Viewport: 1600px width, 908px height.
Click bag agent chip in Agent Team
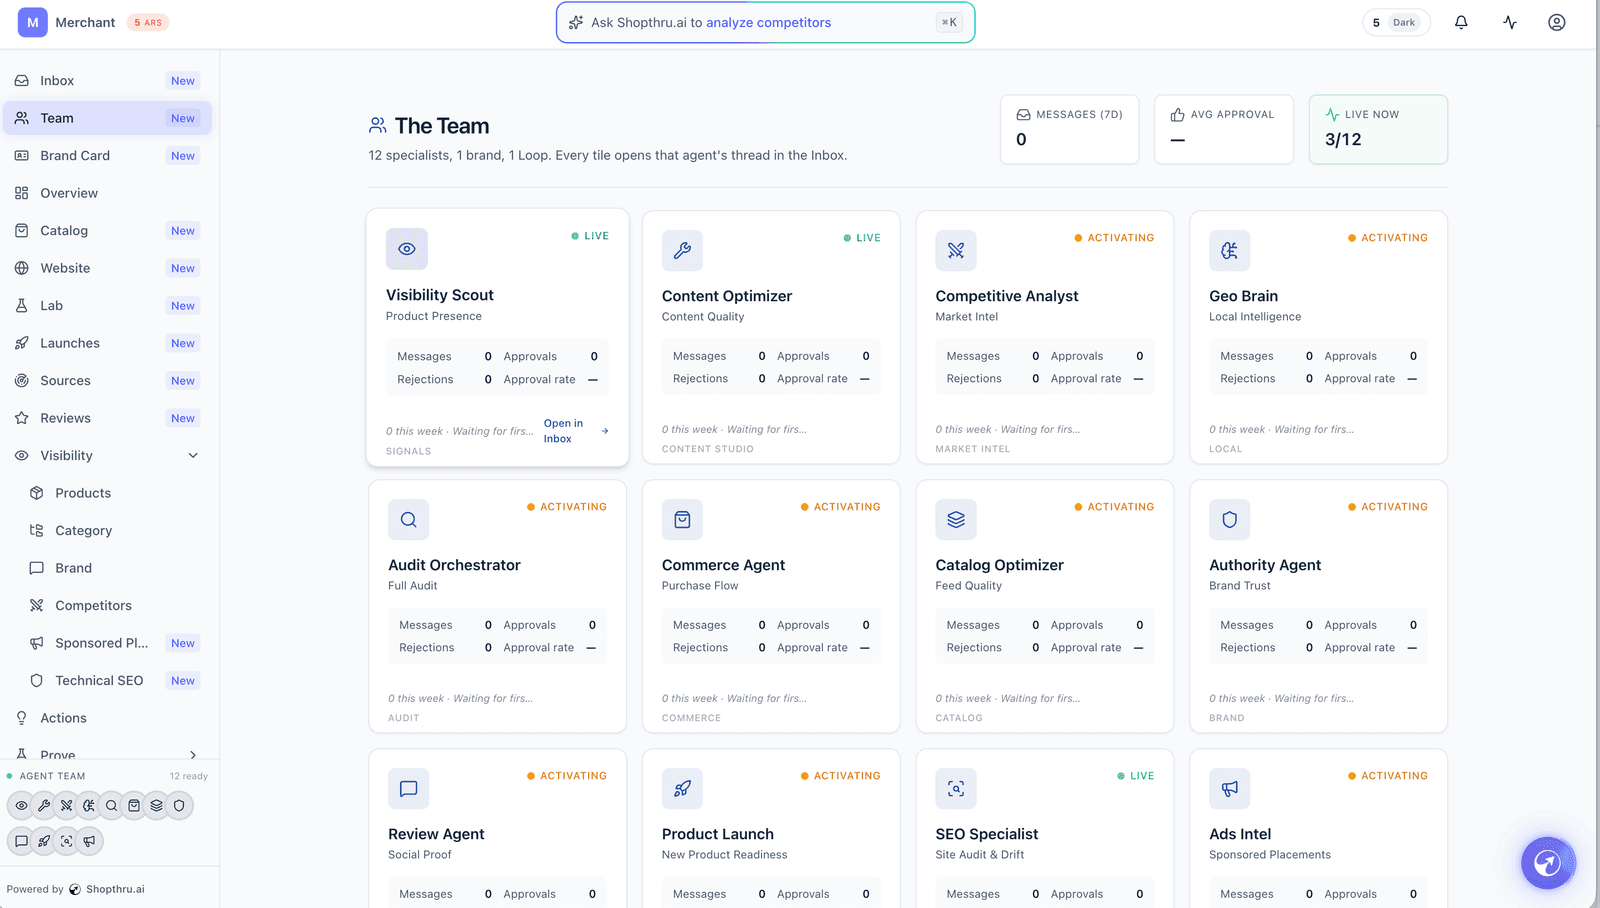pyautogui.click(x=134, y=805)
